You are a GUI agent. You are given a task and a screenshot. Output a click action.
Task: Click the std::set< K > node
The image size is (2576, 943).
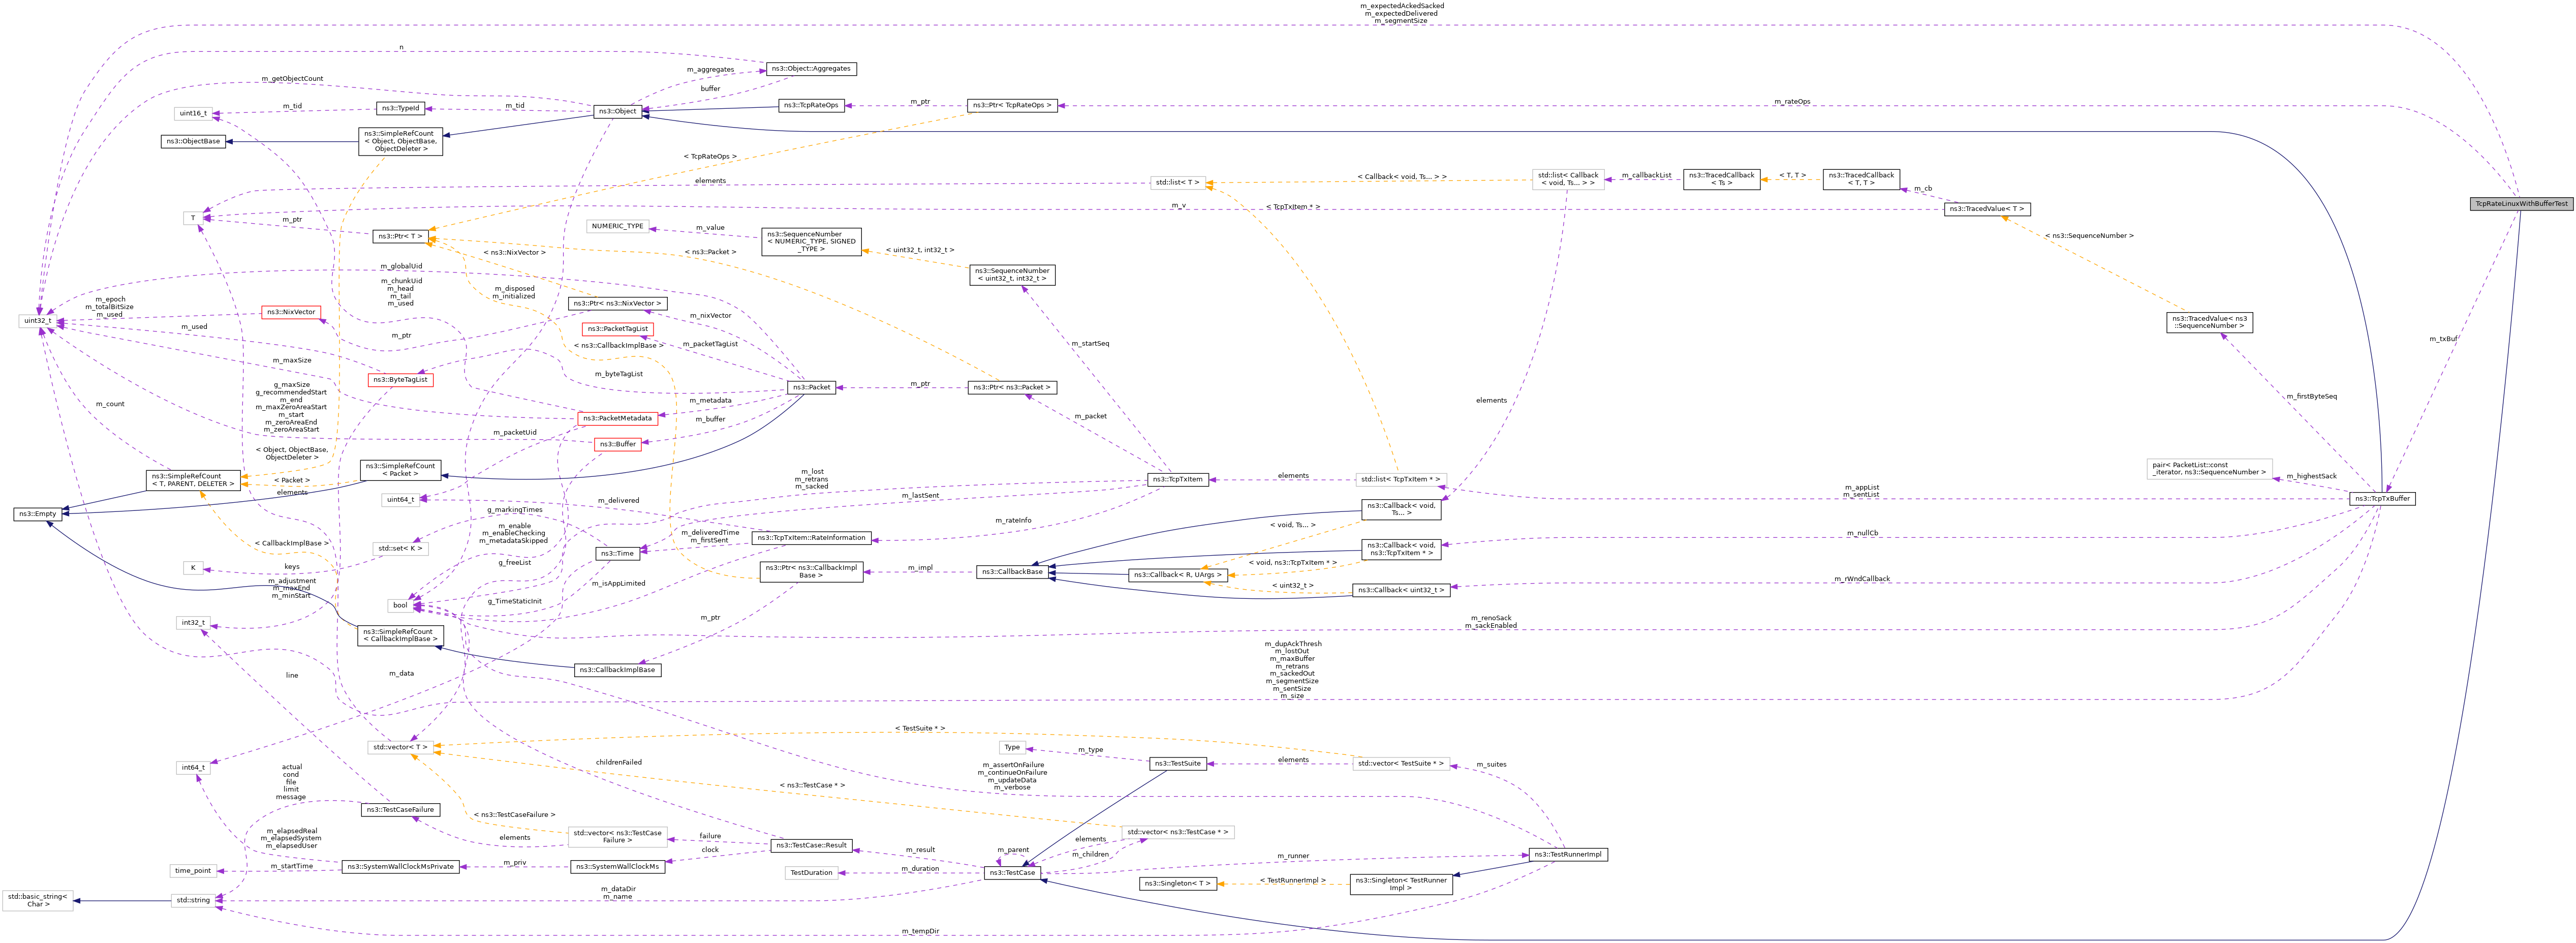(400, 549)
